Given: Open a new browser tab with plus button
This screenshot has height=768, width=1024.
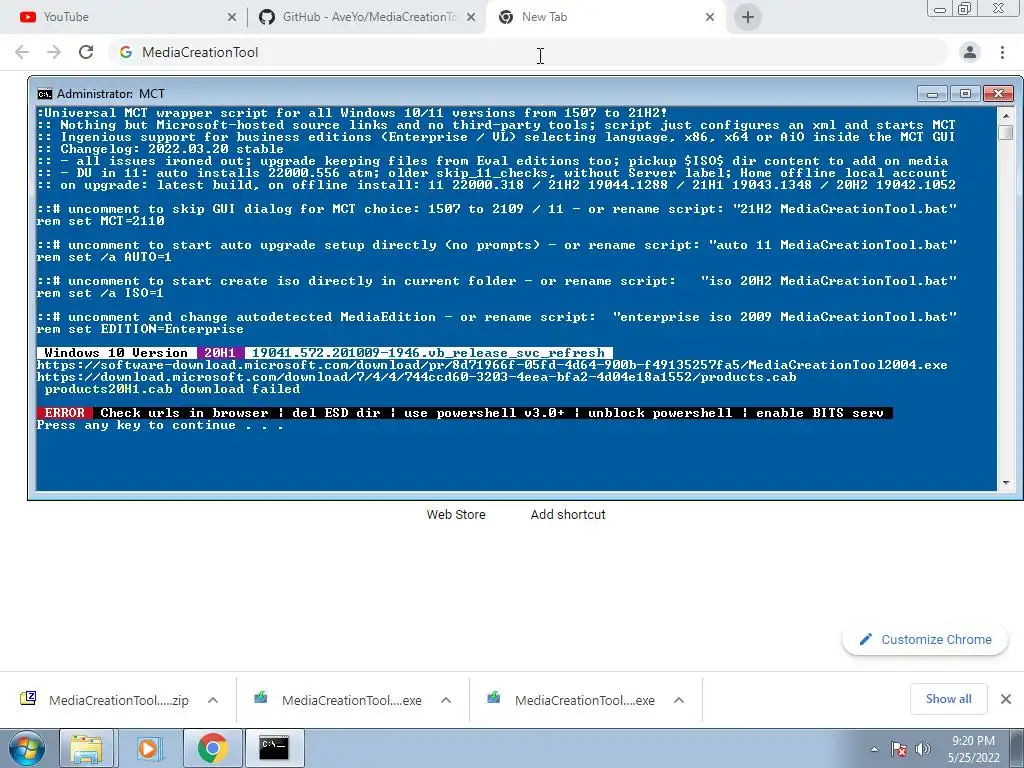Looking at the screenshot, I should click(x=748, y=17).
